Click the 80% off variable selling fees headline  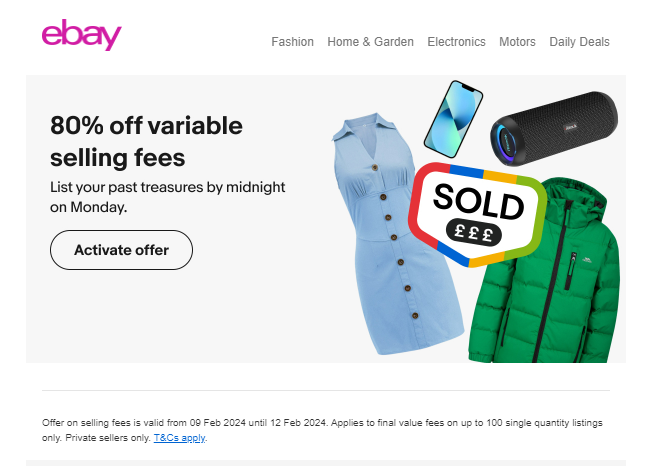(146, 142)
